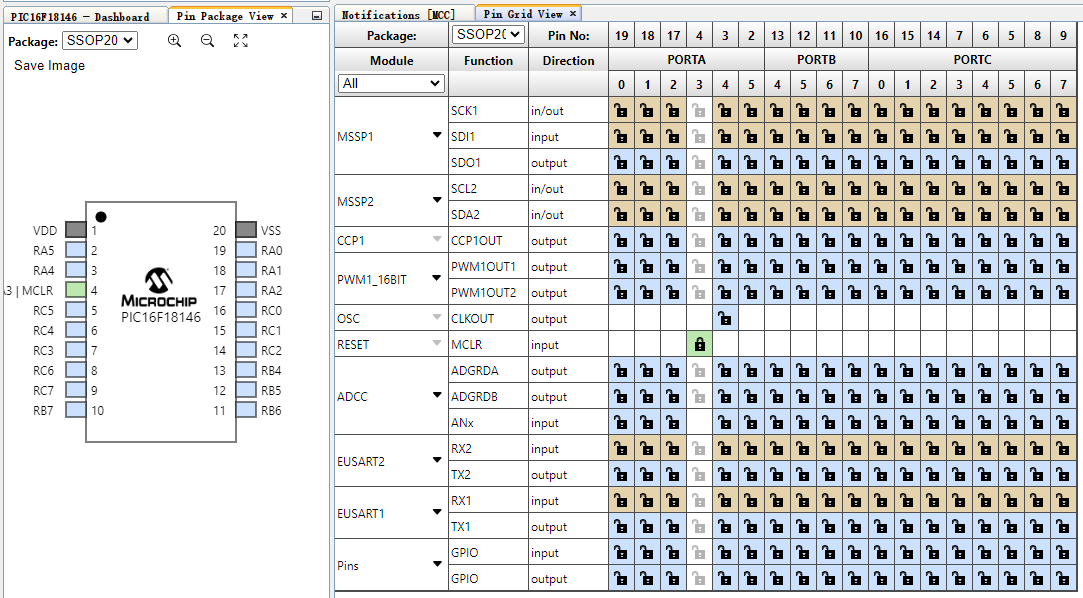Unlock the green MCLR lock on RA3
The image size is (1083, 598).
700,345
